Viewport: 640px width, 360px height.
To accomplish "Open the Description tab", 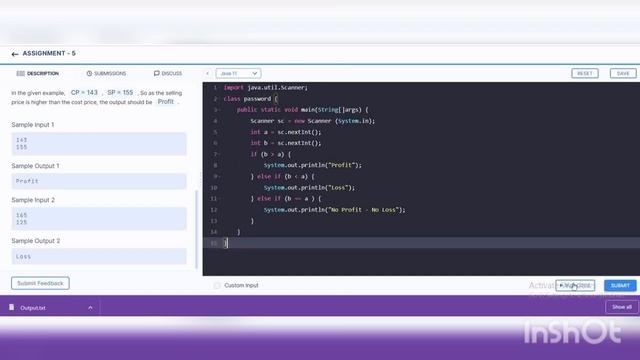I will 38,73.
